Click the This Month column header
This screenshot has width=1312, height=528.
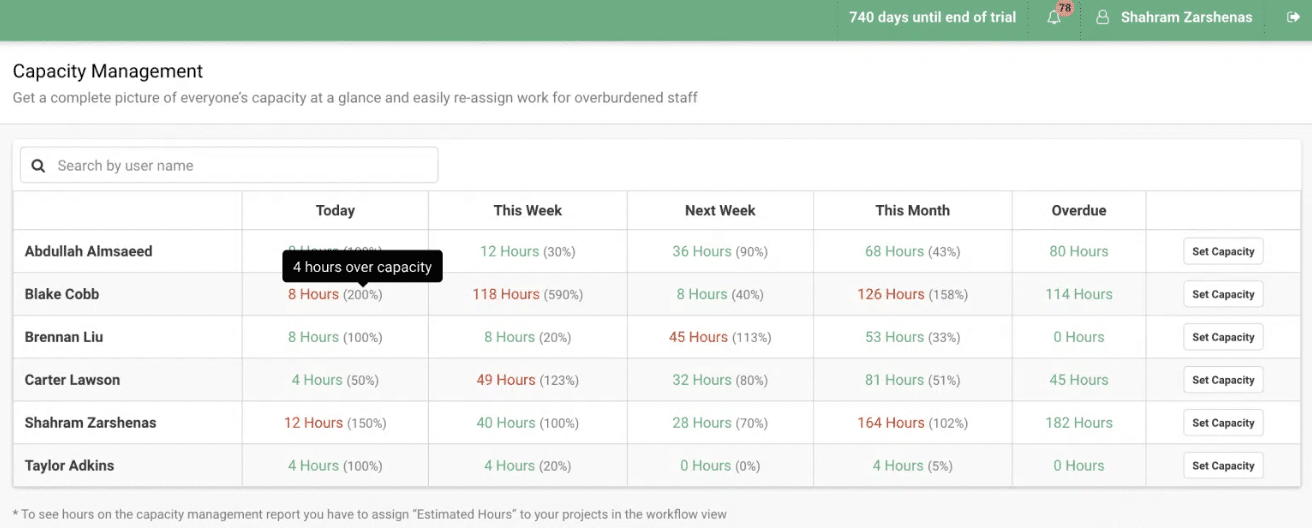[913, 210]
